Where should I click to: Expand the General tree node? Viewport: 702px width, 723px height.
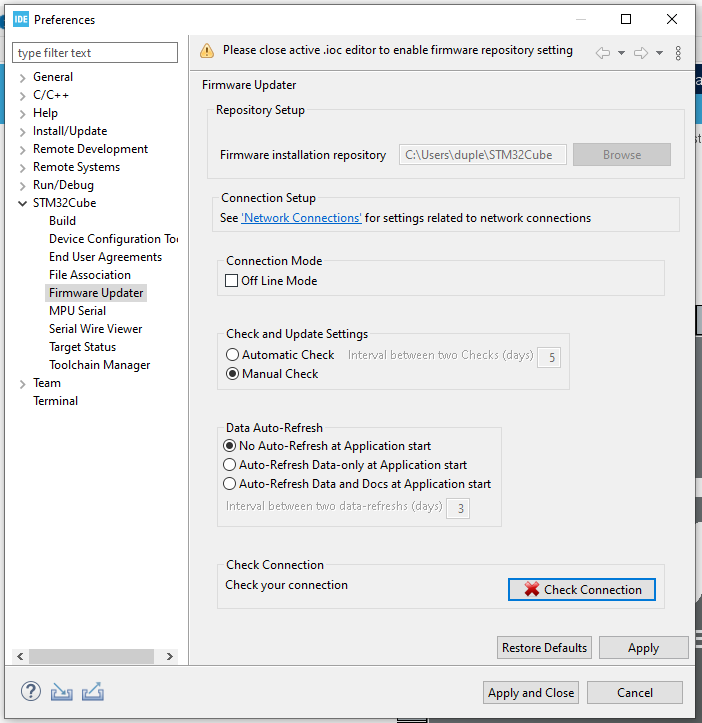point(22,78)
